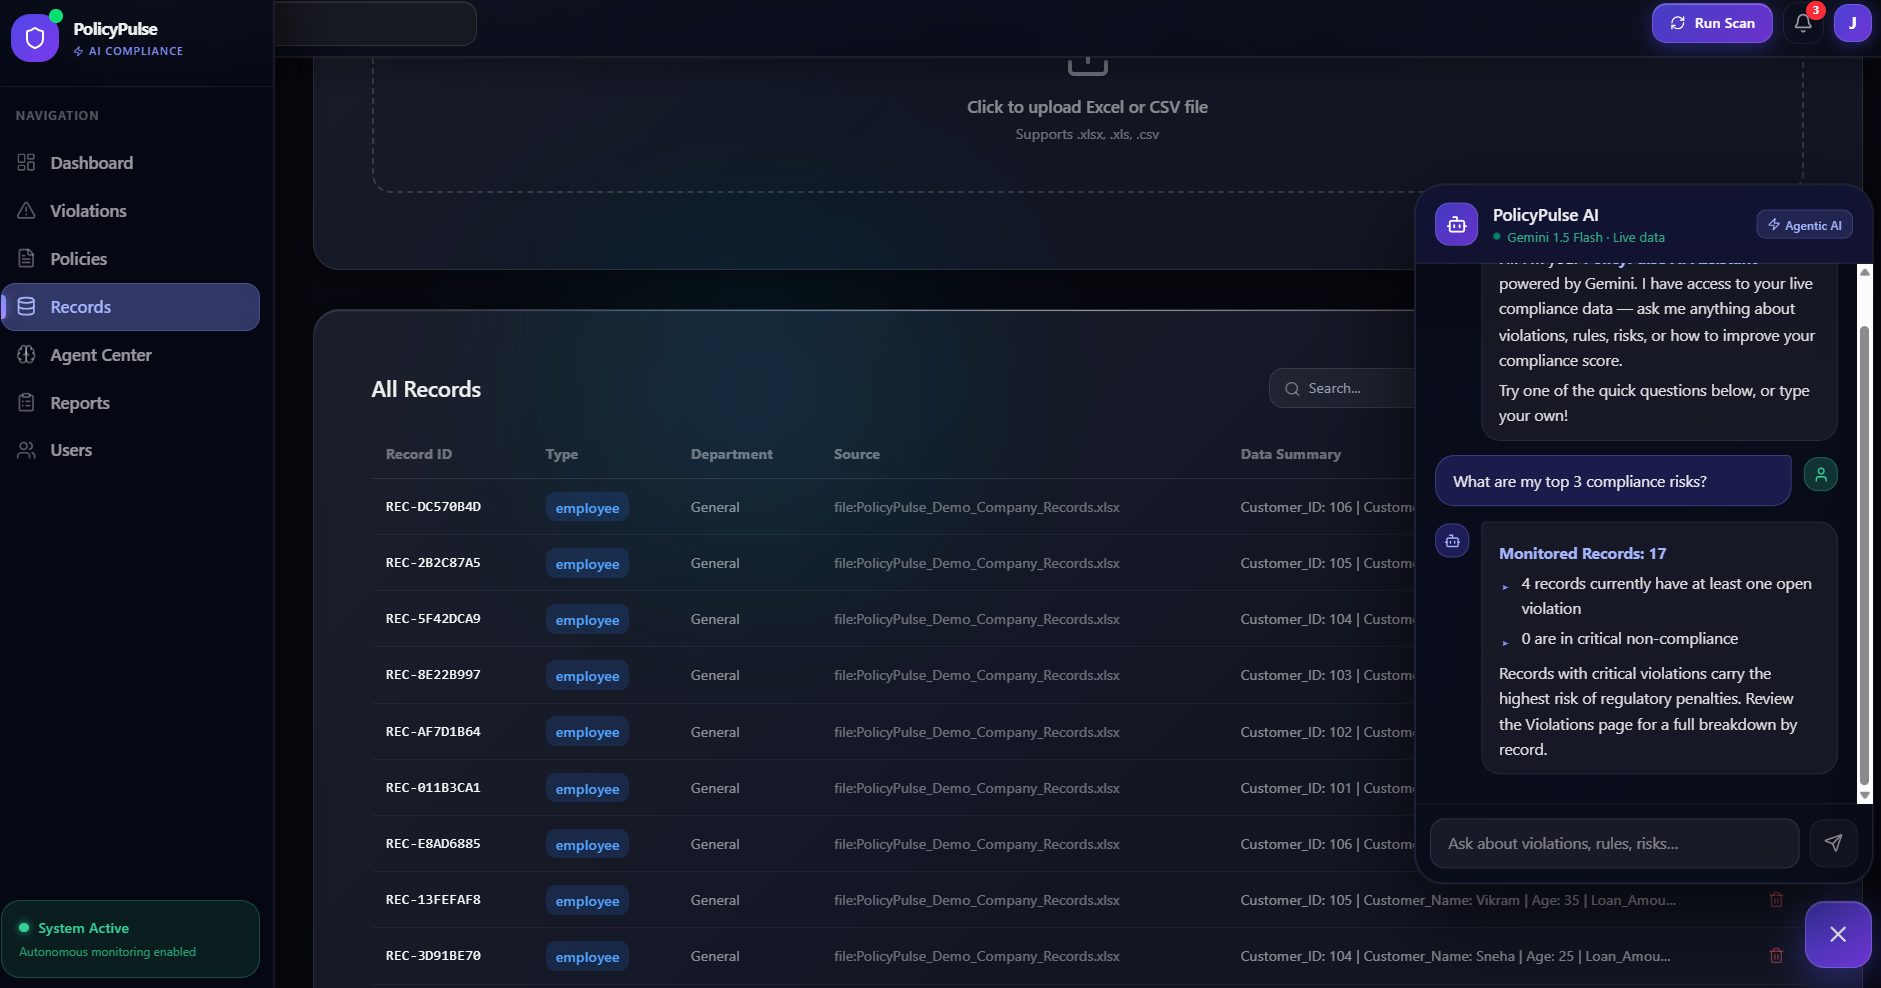Click the chat scrollbar down arrow
Viewport: 1881px width, 988px height.
click(x=1864, y=796)
